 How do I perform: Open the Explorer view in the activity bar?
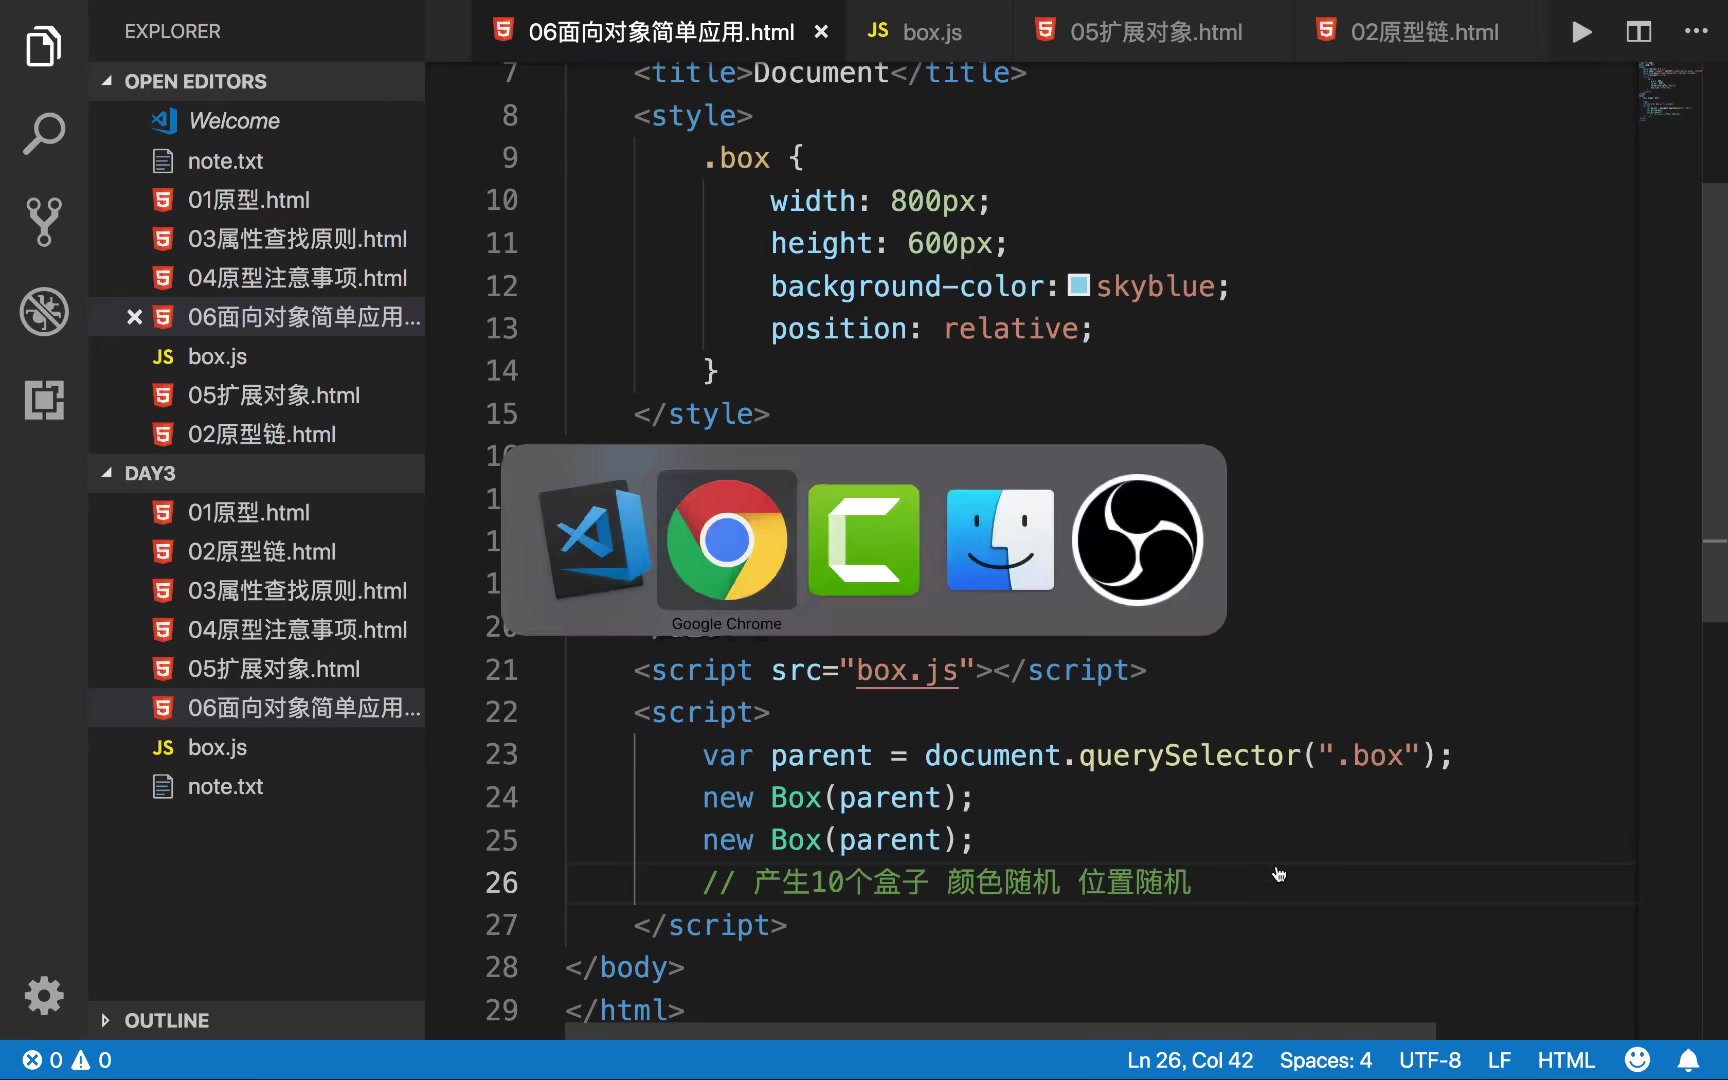click(43, 46)
